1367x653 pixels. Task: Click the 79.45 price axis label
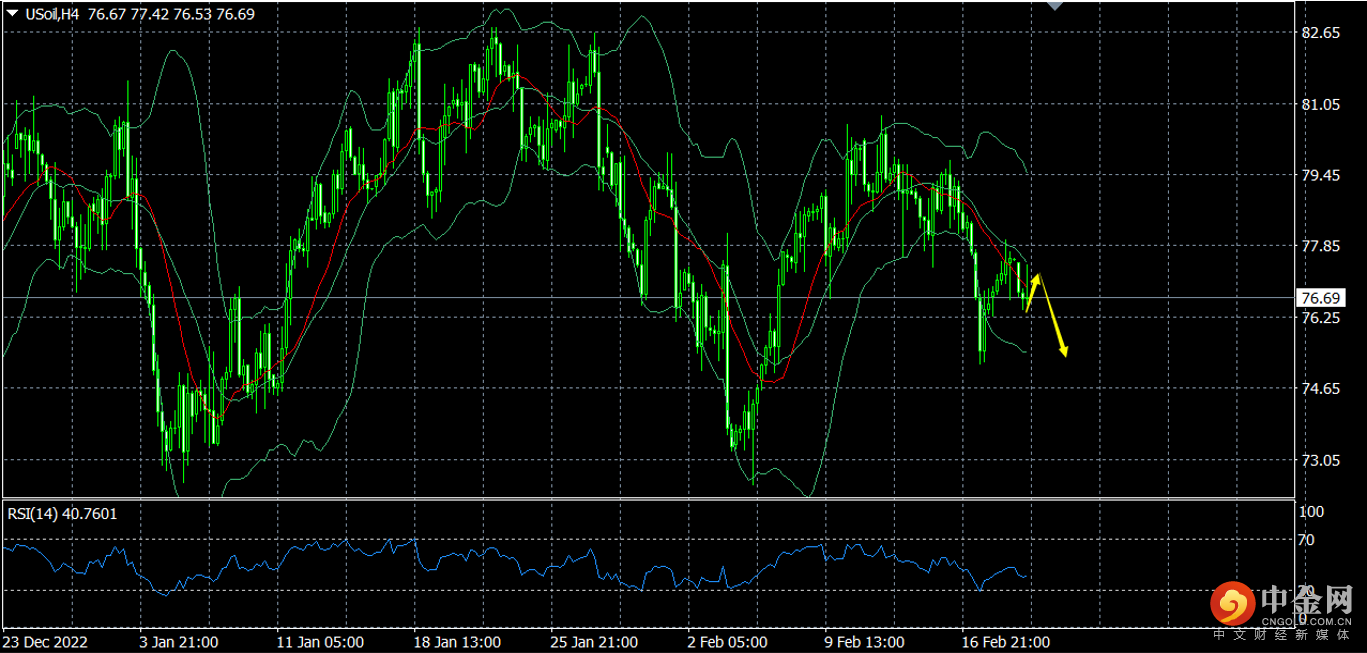1320,175
